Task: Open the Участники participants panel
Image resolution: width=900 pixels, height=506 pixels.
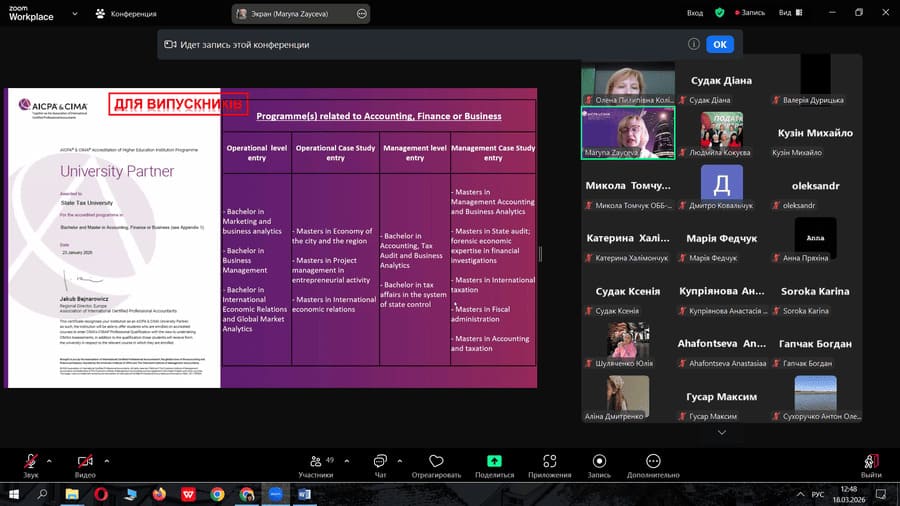Action: pos(316,462)
